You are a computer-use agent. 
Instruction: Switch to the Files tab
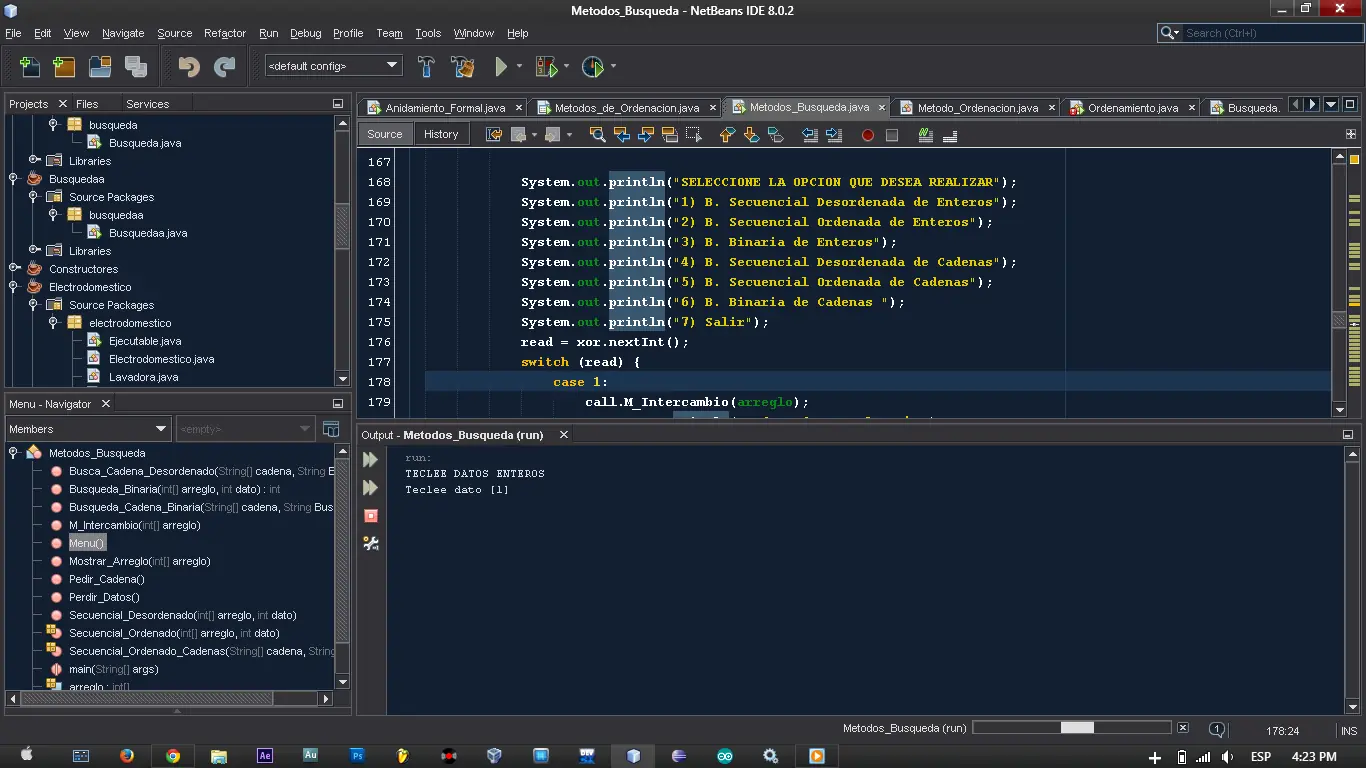click(x=88, y=104)
